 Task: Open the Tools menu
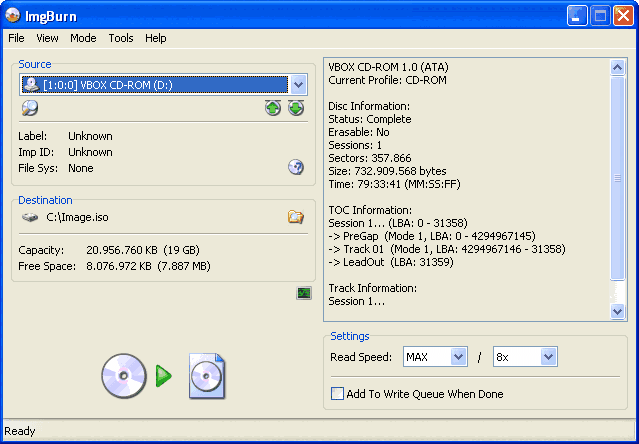click(121, 38)
